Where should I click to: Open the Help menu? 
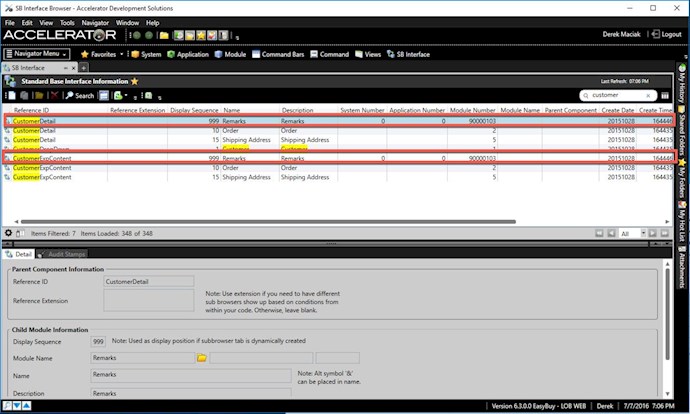(152, 23)
